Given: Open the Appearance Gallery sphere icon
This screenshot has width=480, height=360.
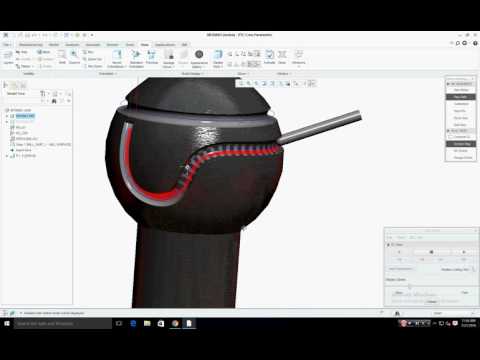Looking at the screenshot, I should coord(199,54).
